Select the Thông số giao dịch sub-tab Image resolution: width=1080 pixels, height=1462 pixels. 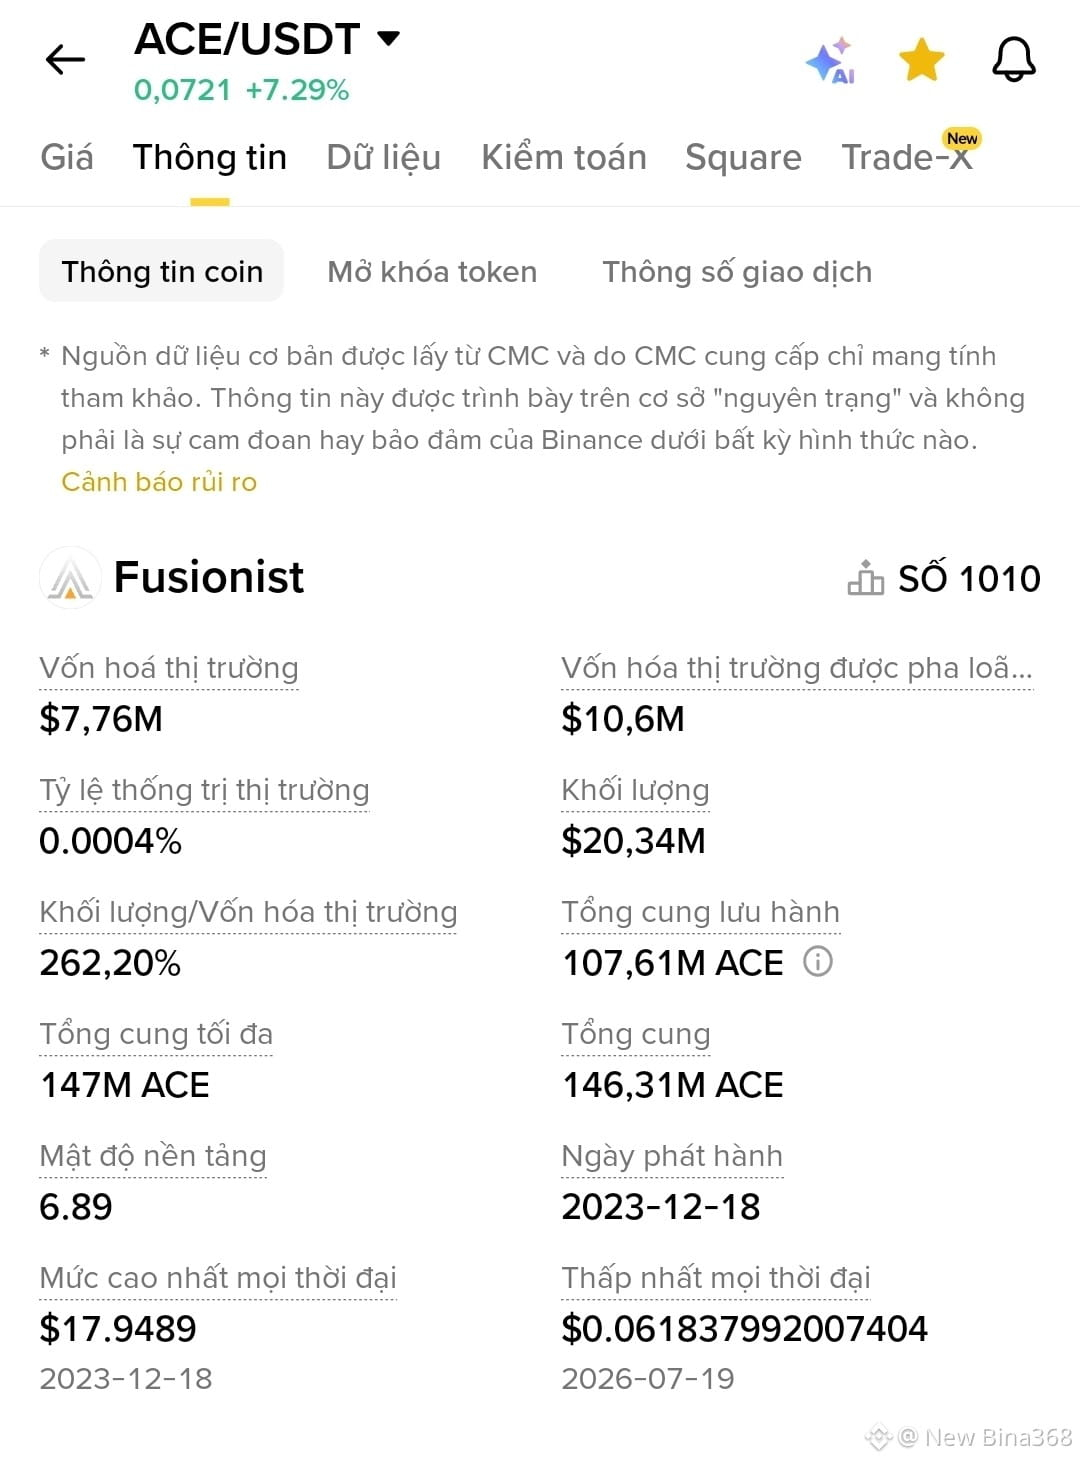point(737,272)
